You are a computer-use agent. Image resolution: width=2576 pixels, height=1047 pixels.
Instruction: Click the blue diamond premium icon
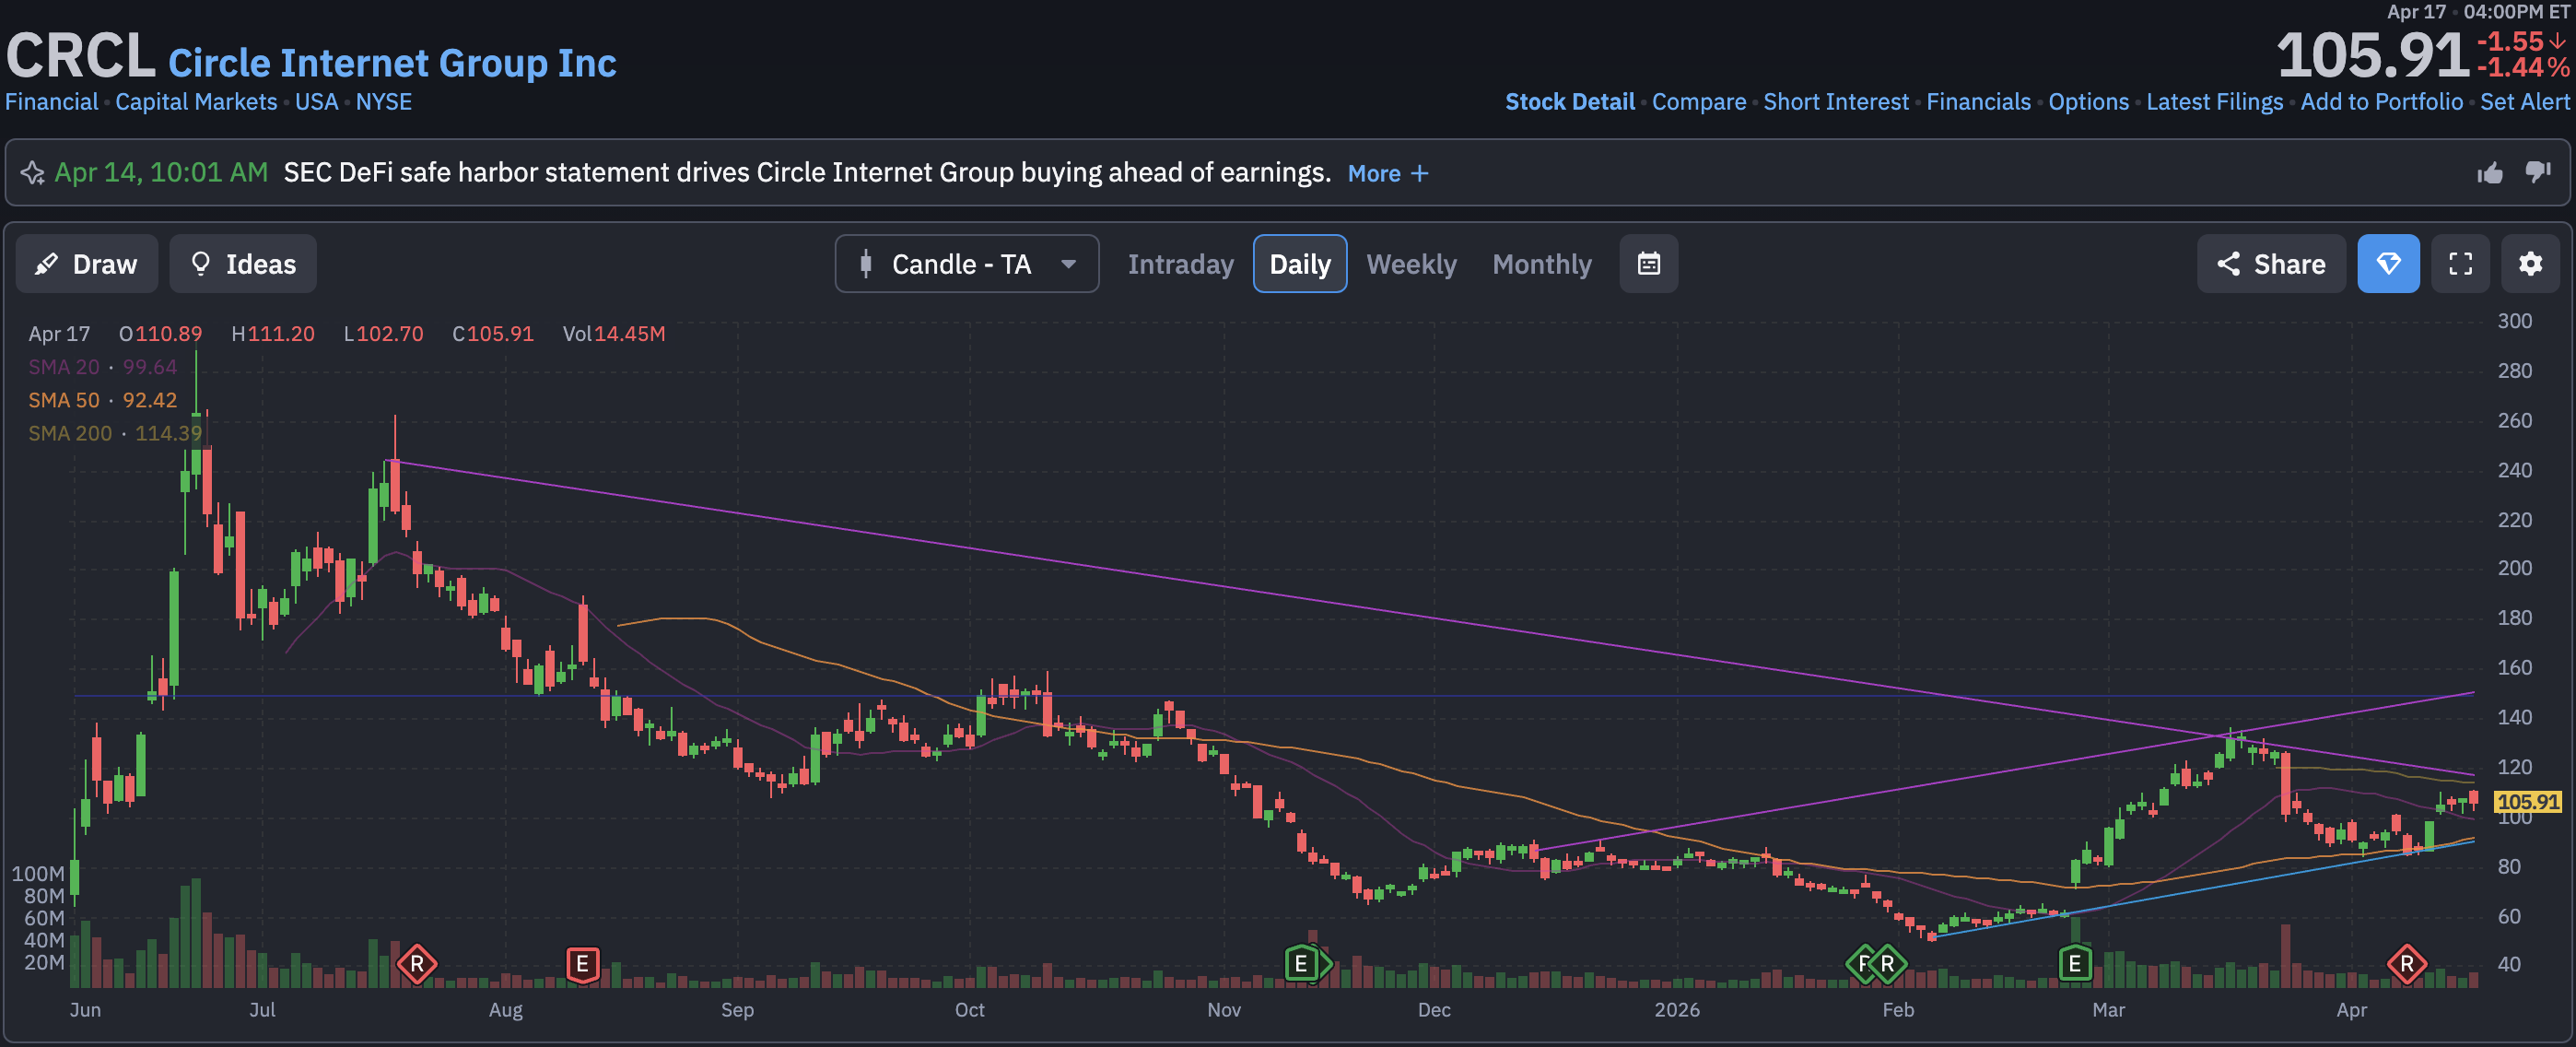click(2387, 264)
